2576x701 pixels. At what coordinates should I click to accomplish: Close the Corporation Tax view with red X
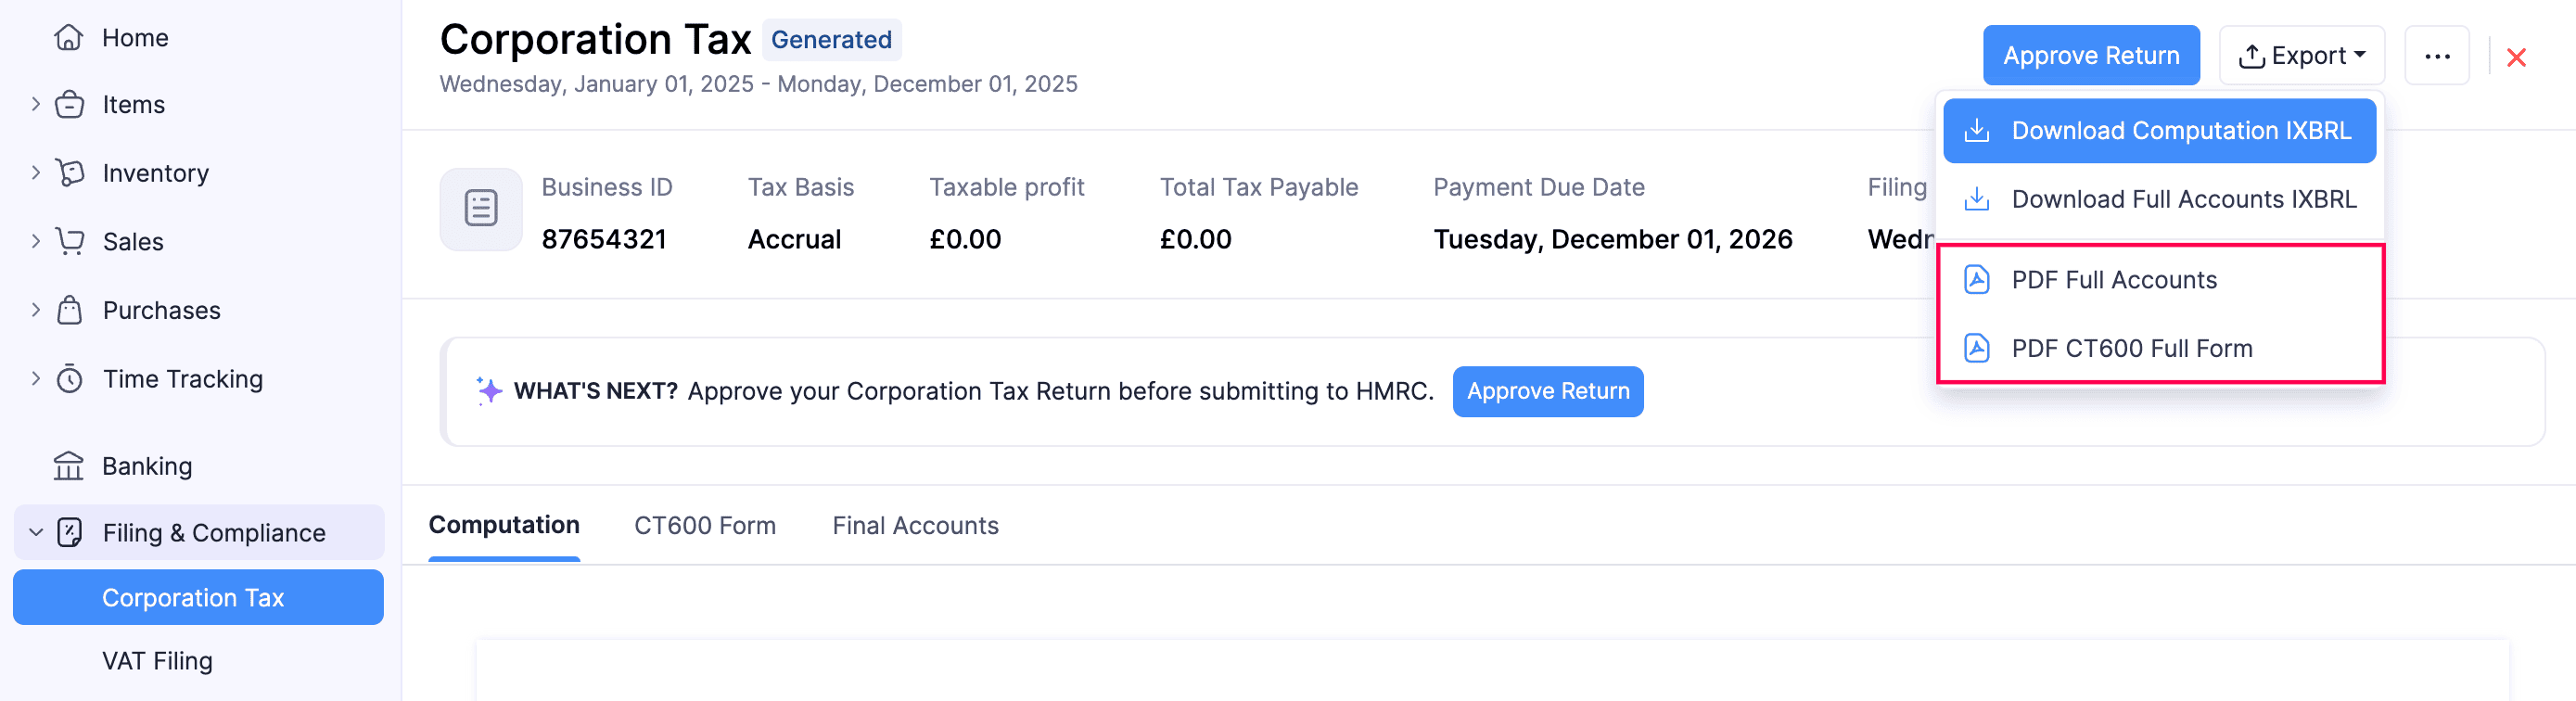(2516, 58)
